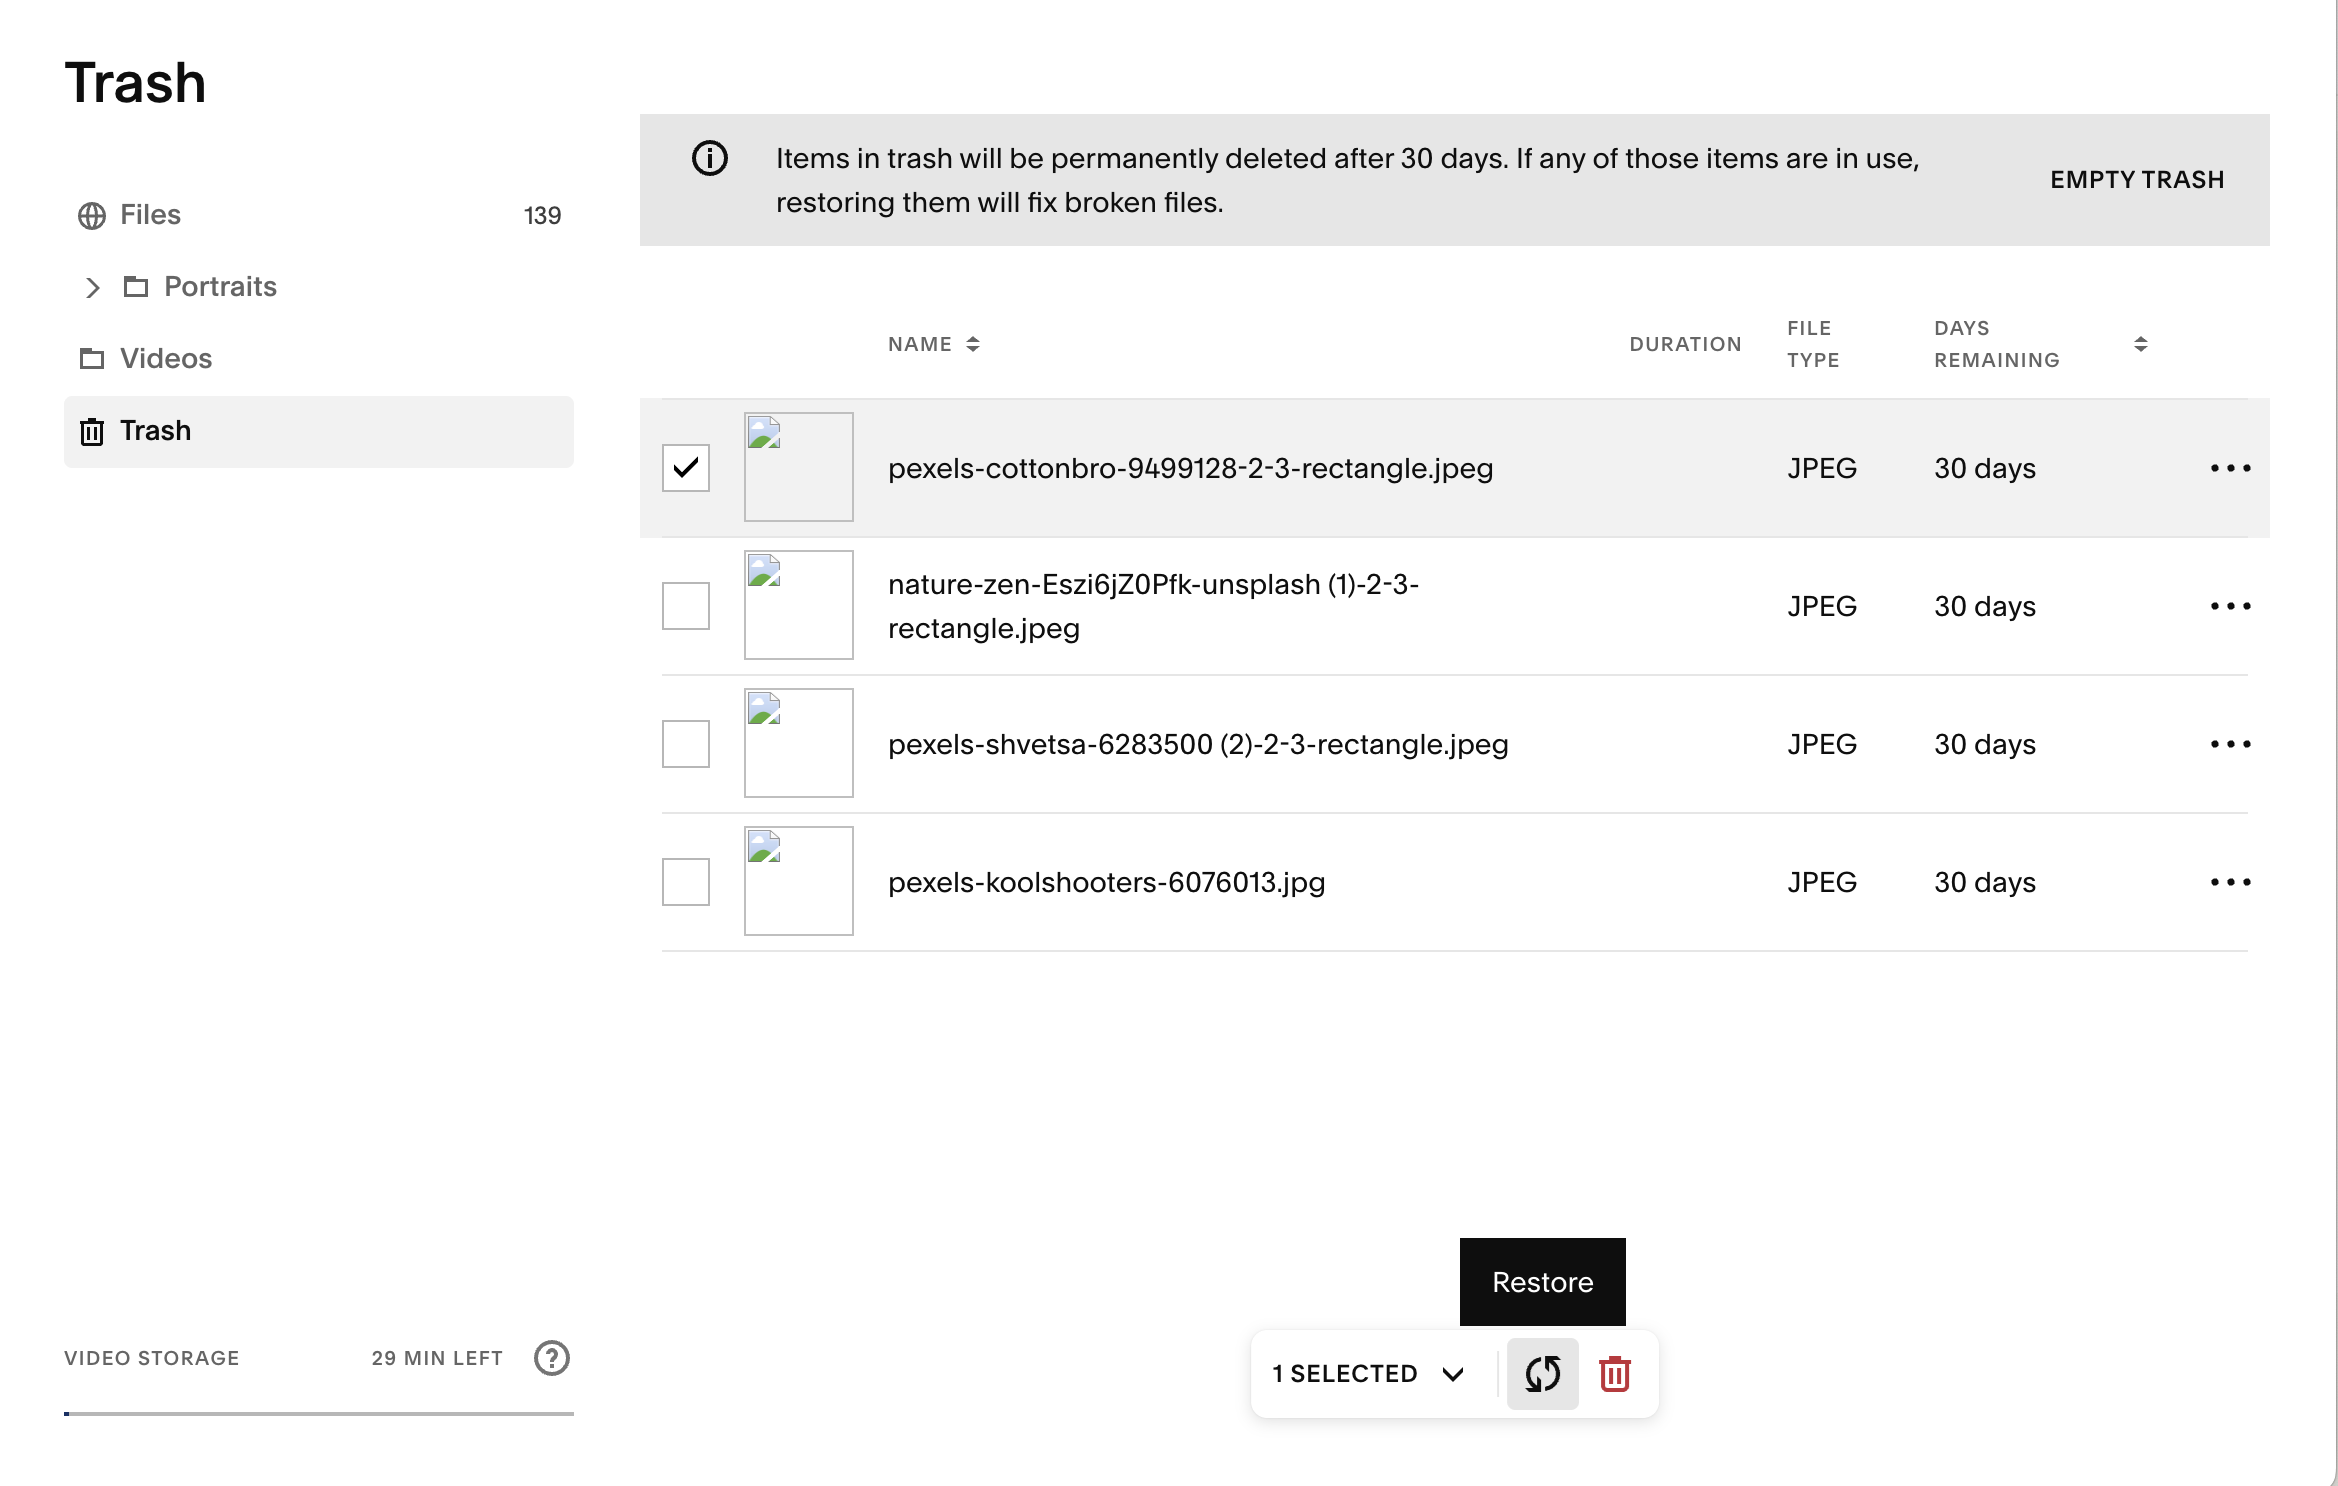Viewport: 2338px width, 1486px height.
Task: Click the Restore circular arrows icon
Action: (1542, 1373)
